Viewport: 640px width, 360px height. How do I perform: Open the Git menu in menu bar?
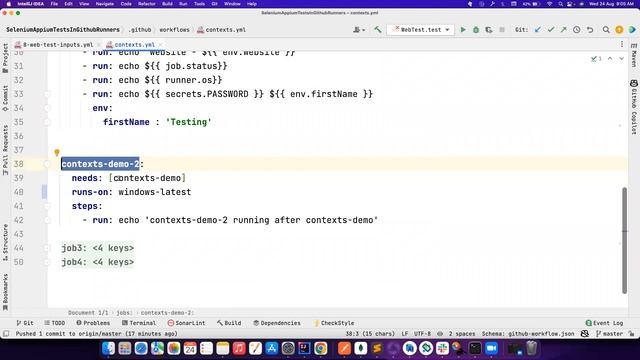(214, 4)
